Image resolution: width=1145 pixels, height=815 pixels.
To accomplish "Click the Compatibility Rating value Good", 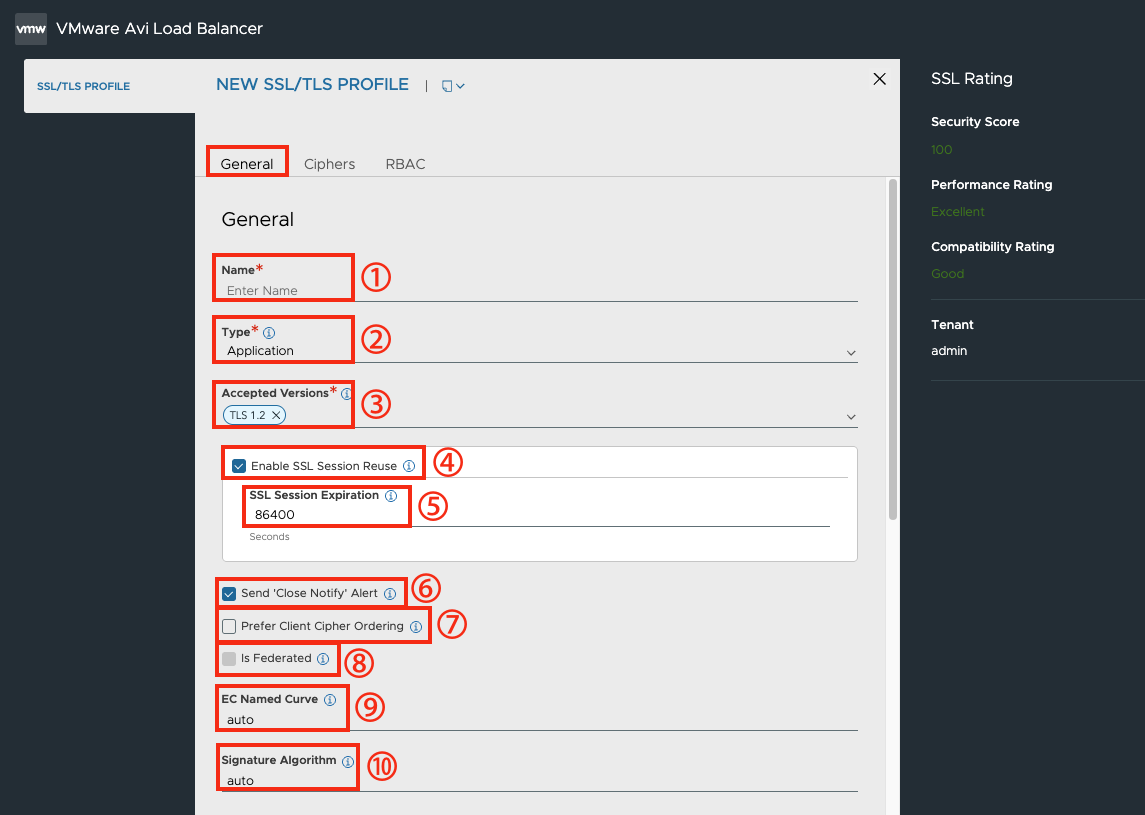I will coord(947,274).
